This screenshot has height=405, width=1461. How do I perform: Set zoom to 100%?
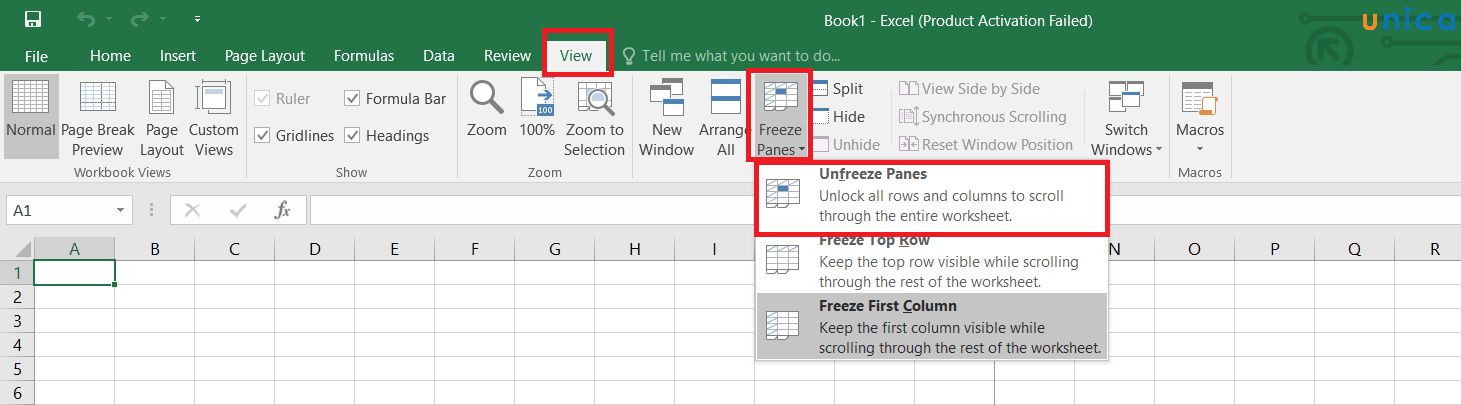(x=537, y=110)
